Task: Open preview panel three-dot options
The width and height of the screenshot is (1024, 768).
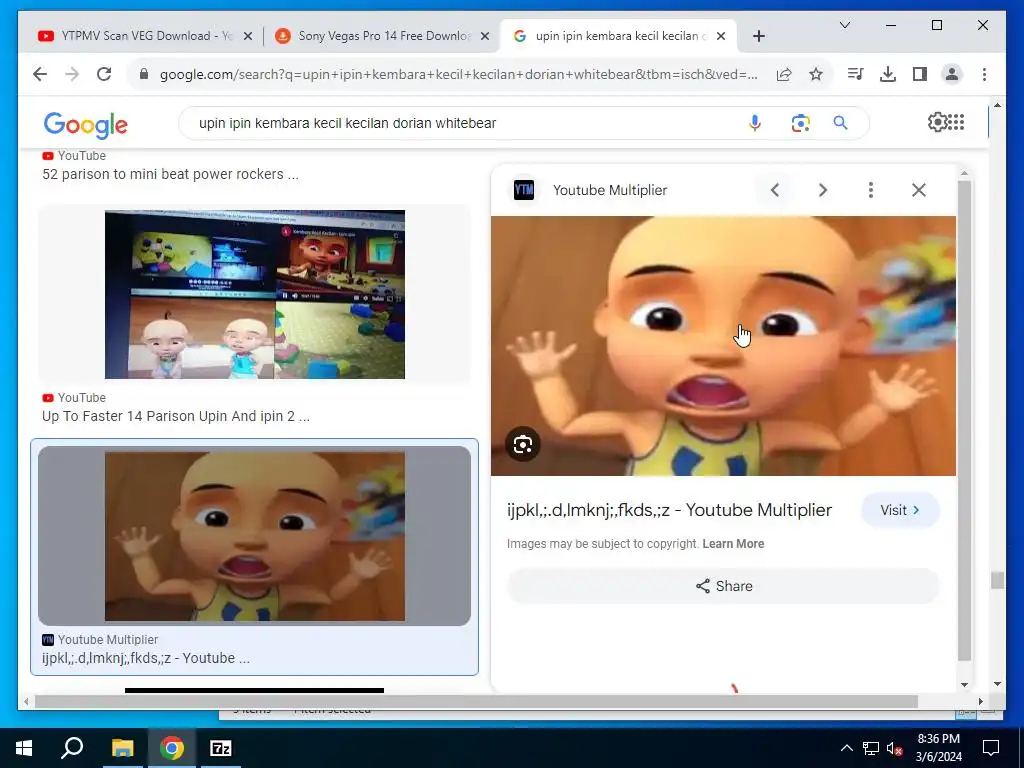Action: (871, 190)
